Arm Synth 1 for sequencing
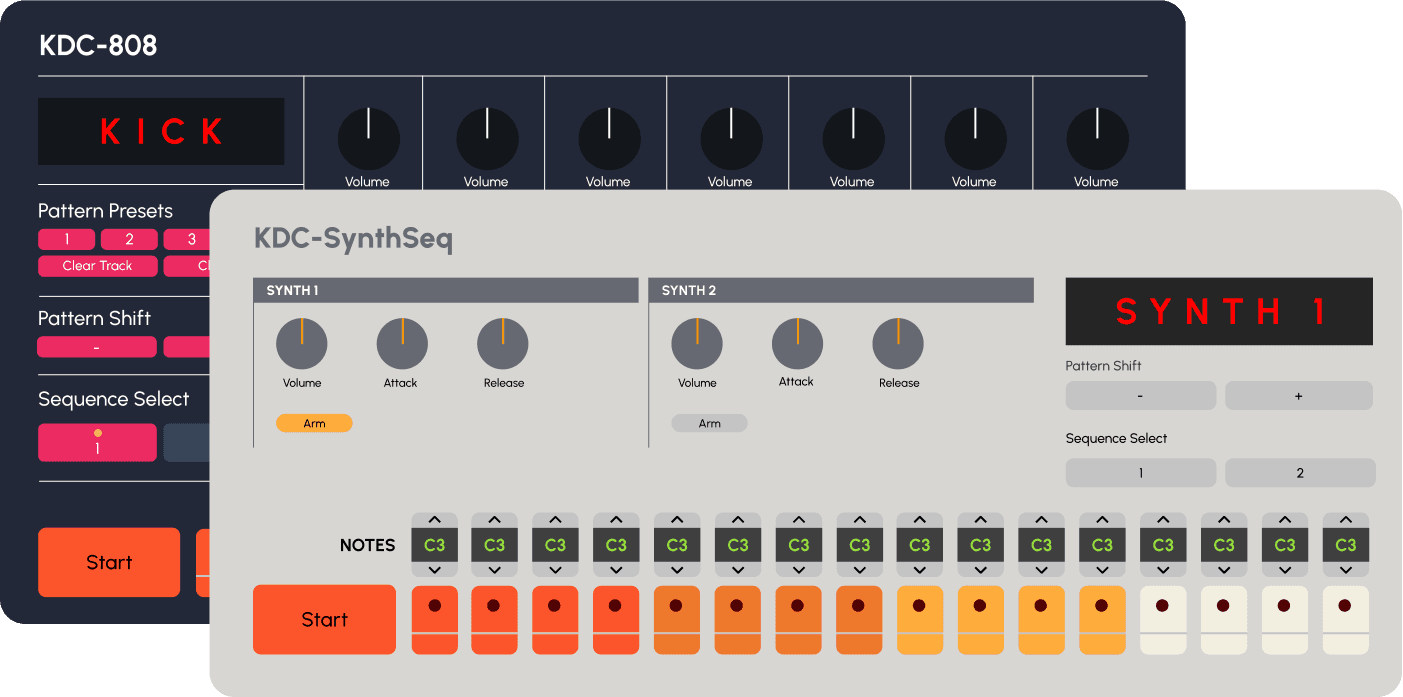 [x=314, y=424]
